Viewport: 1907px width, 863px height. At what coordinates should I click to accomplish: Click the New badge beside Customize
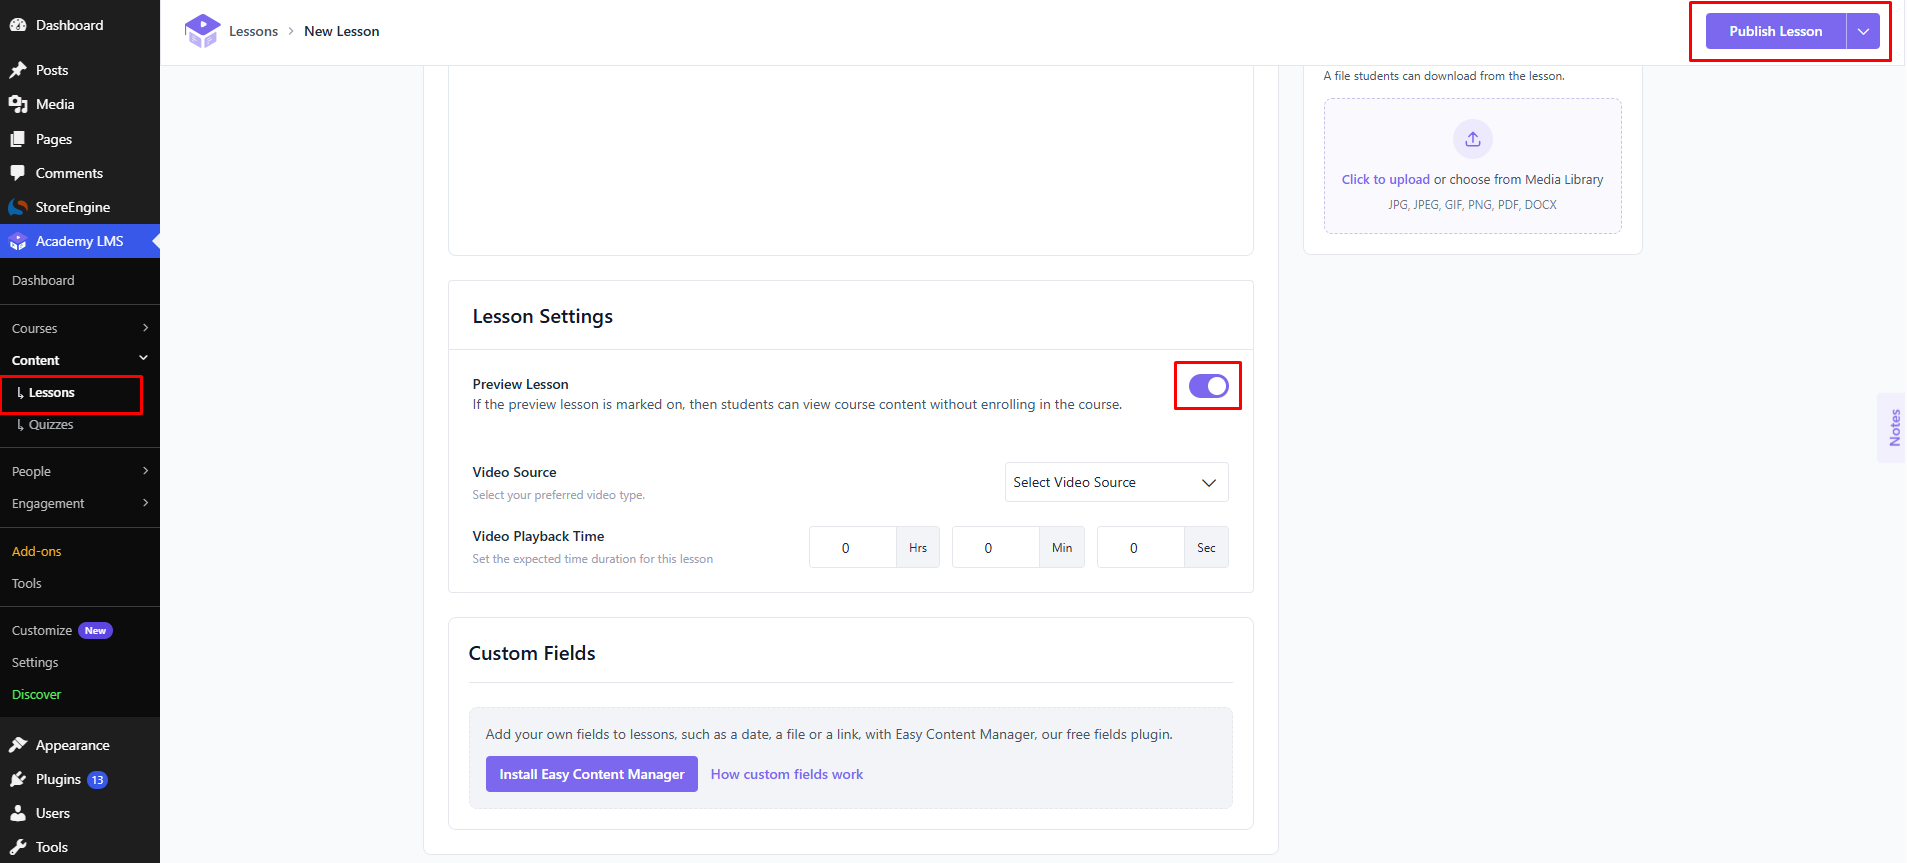(95, 631)
